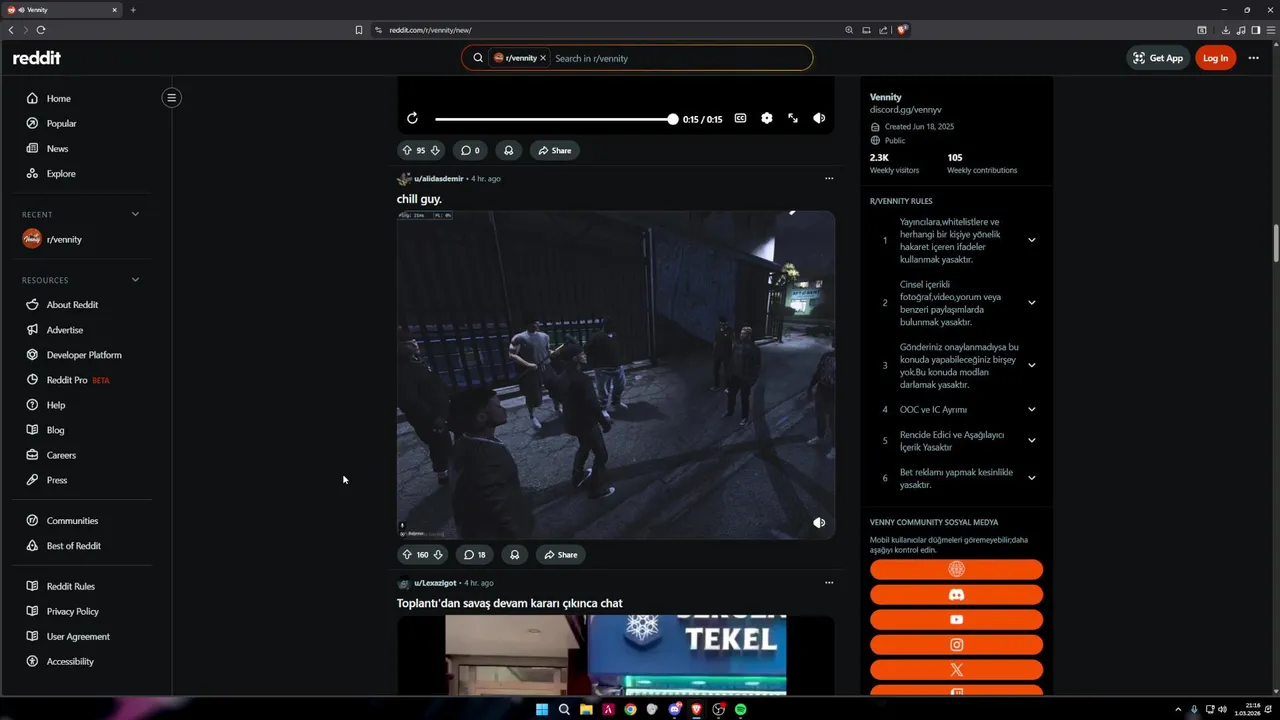Open the header more options menu
This screenshot has height=720, width=1280.
point(1253,58)
